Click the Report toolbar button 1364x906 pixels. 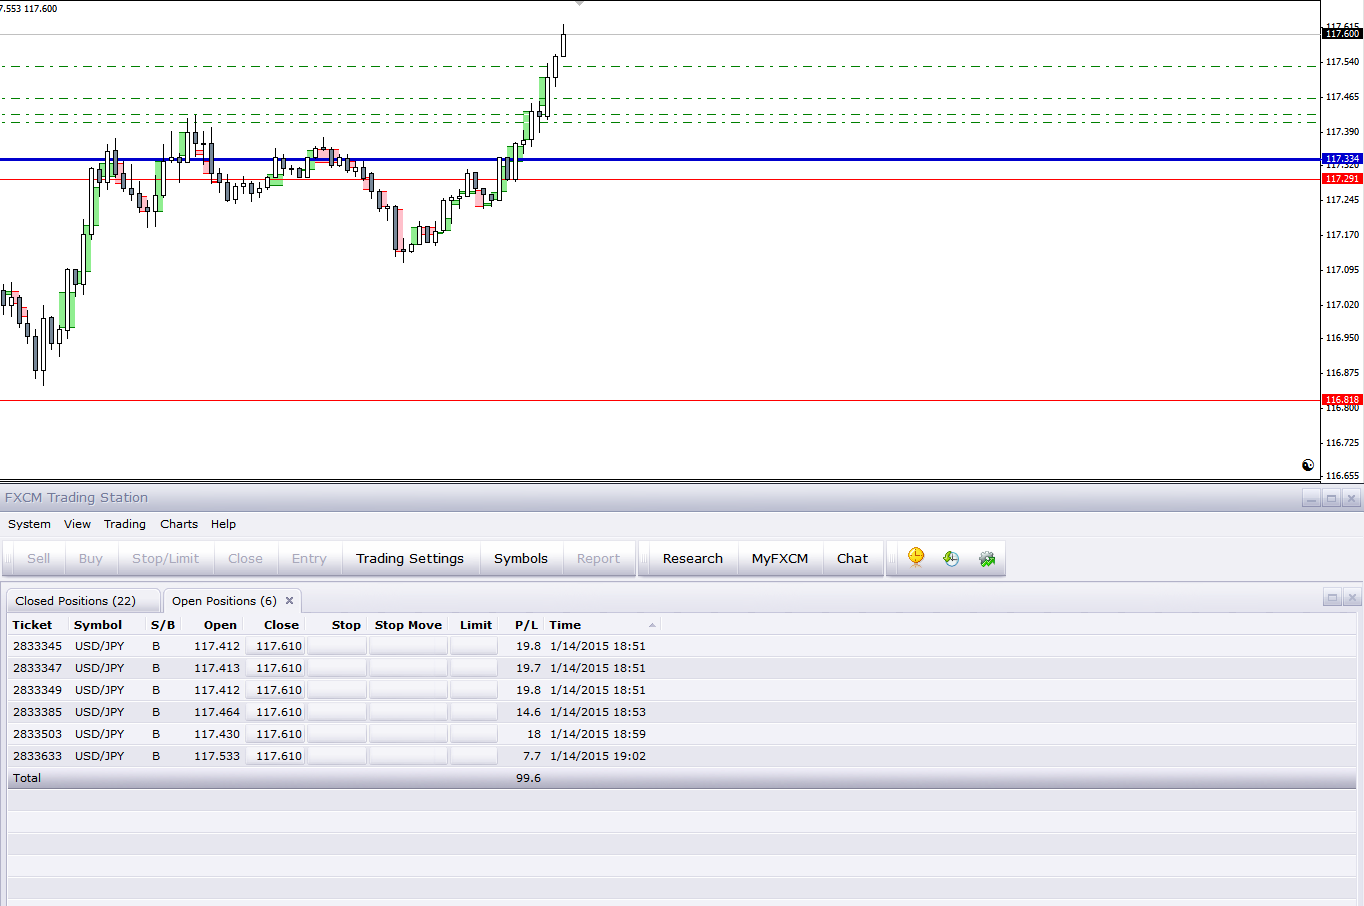[598, 559]
